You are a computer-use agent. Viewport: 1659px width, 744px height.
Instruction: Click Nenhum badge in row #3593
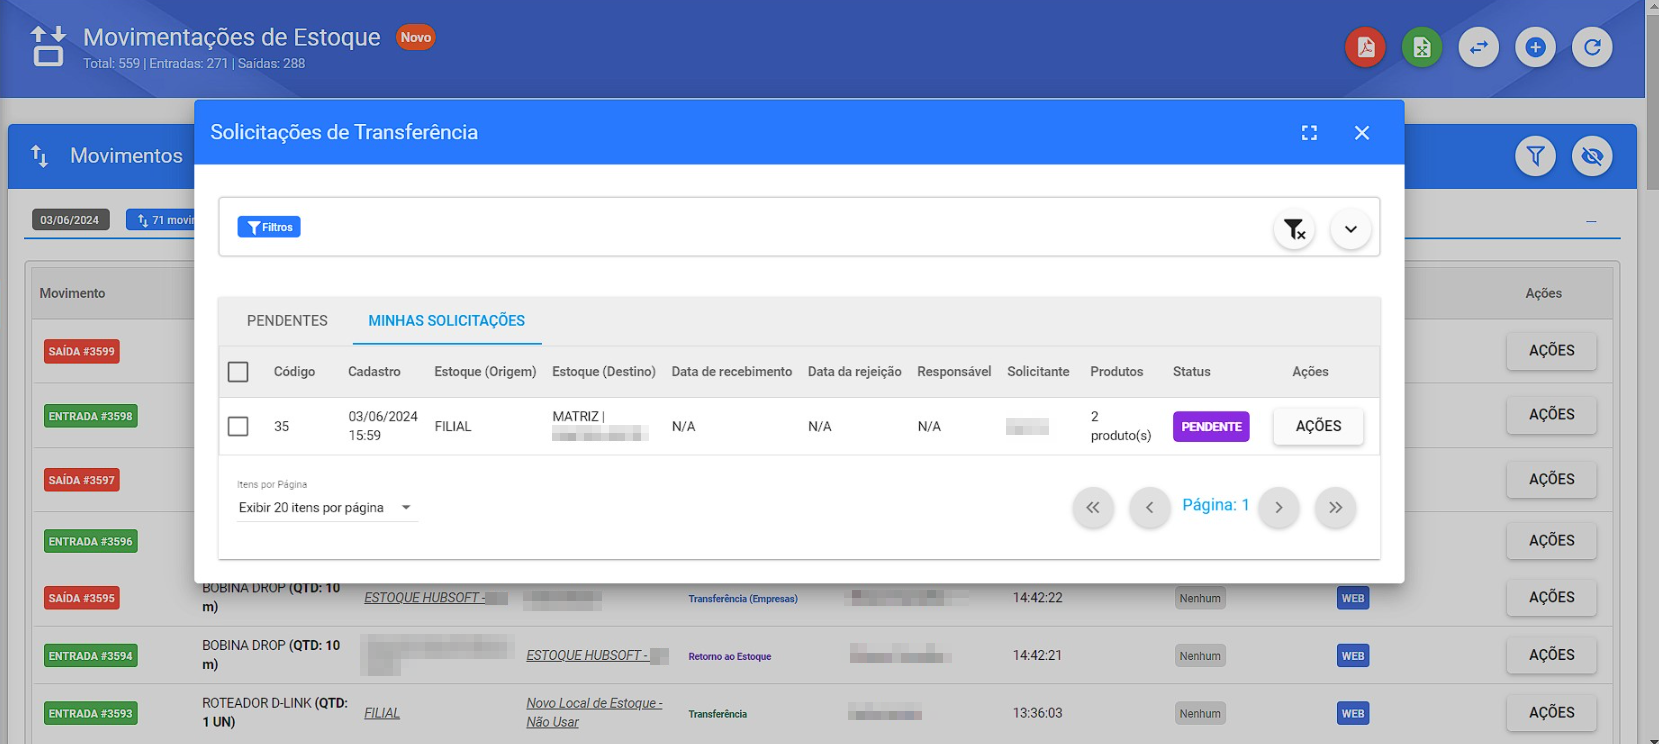pos(1200,714)
